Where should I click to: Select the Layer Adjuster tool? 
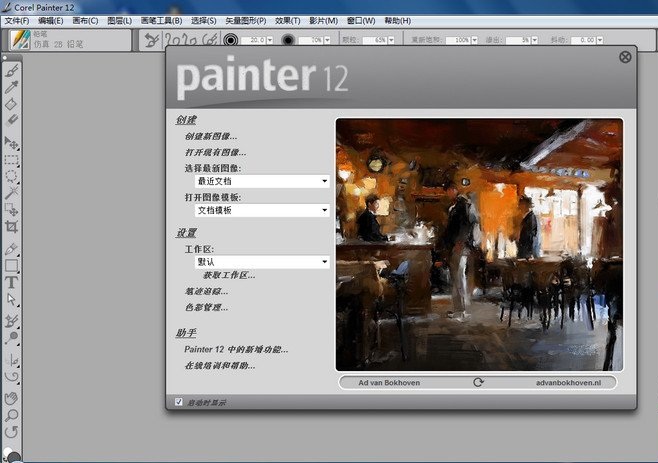[11, 143]
